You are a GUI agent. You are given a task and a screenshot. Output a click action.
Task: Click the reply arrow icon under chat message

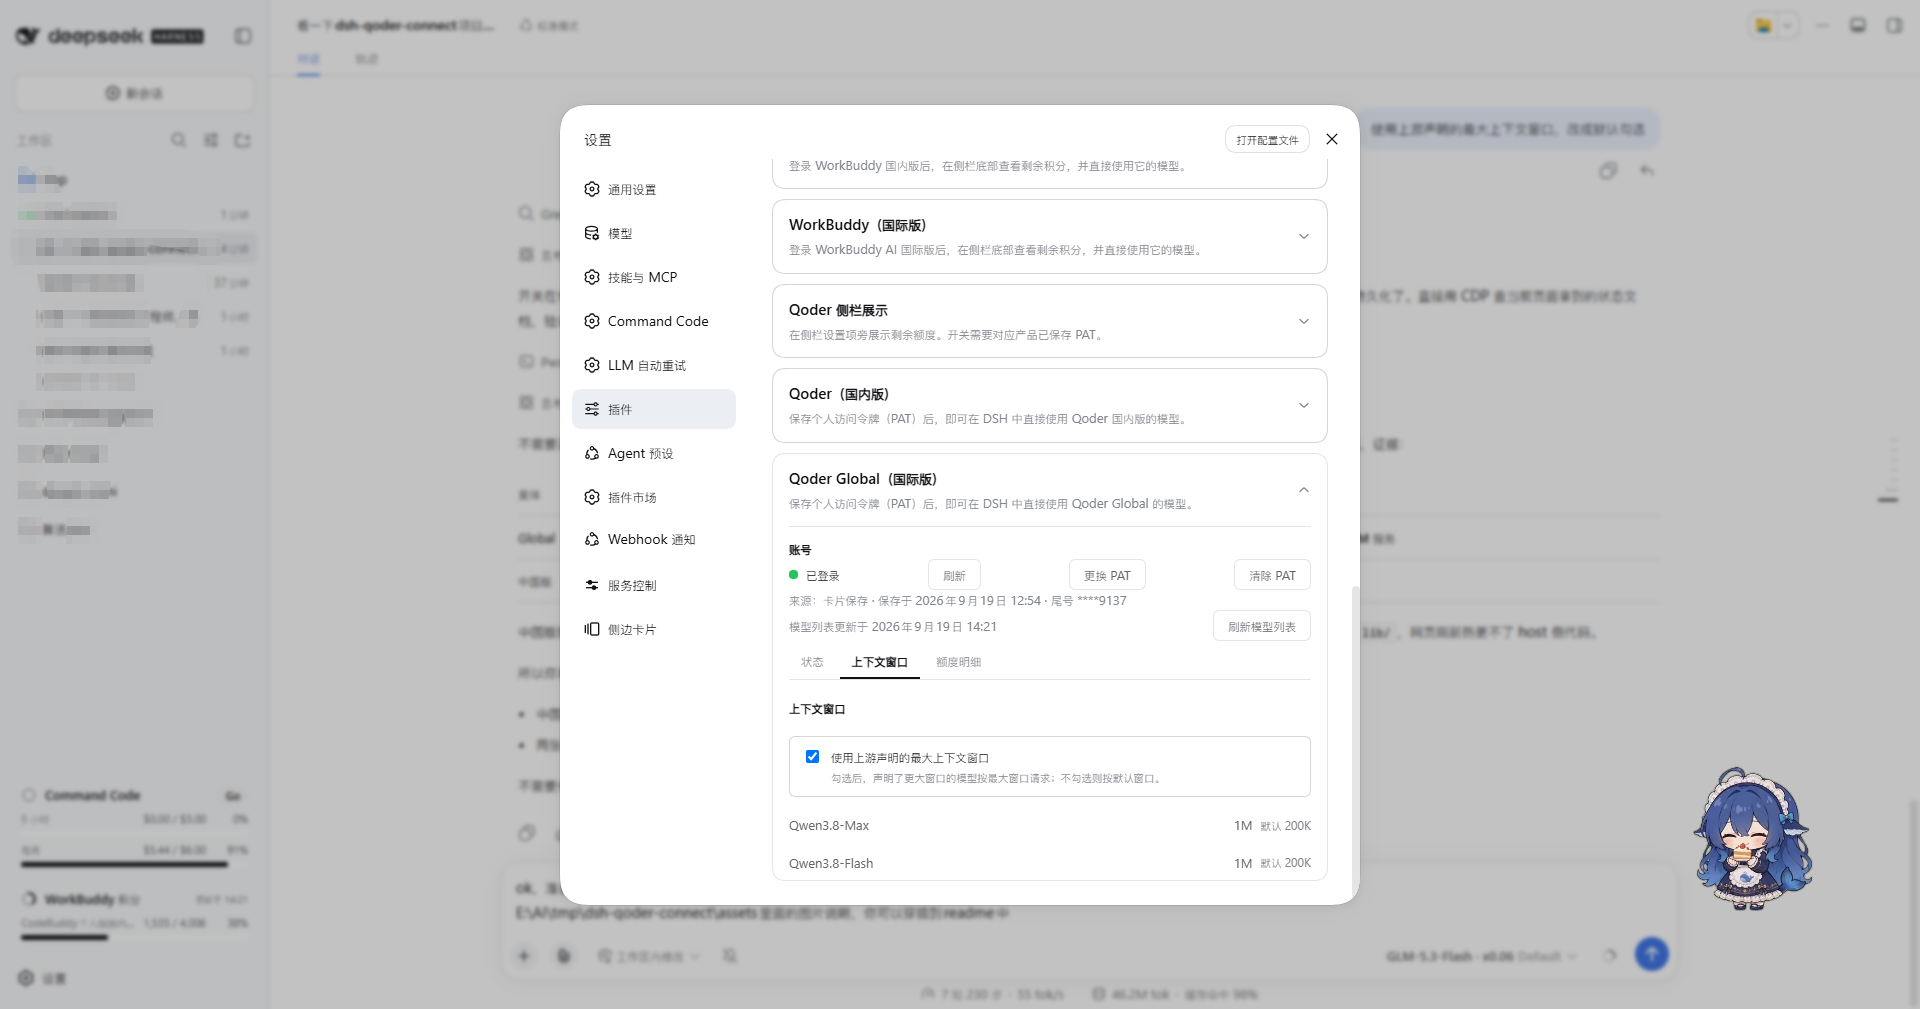(1647, 171)
